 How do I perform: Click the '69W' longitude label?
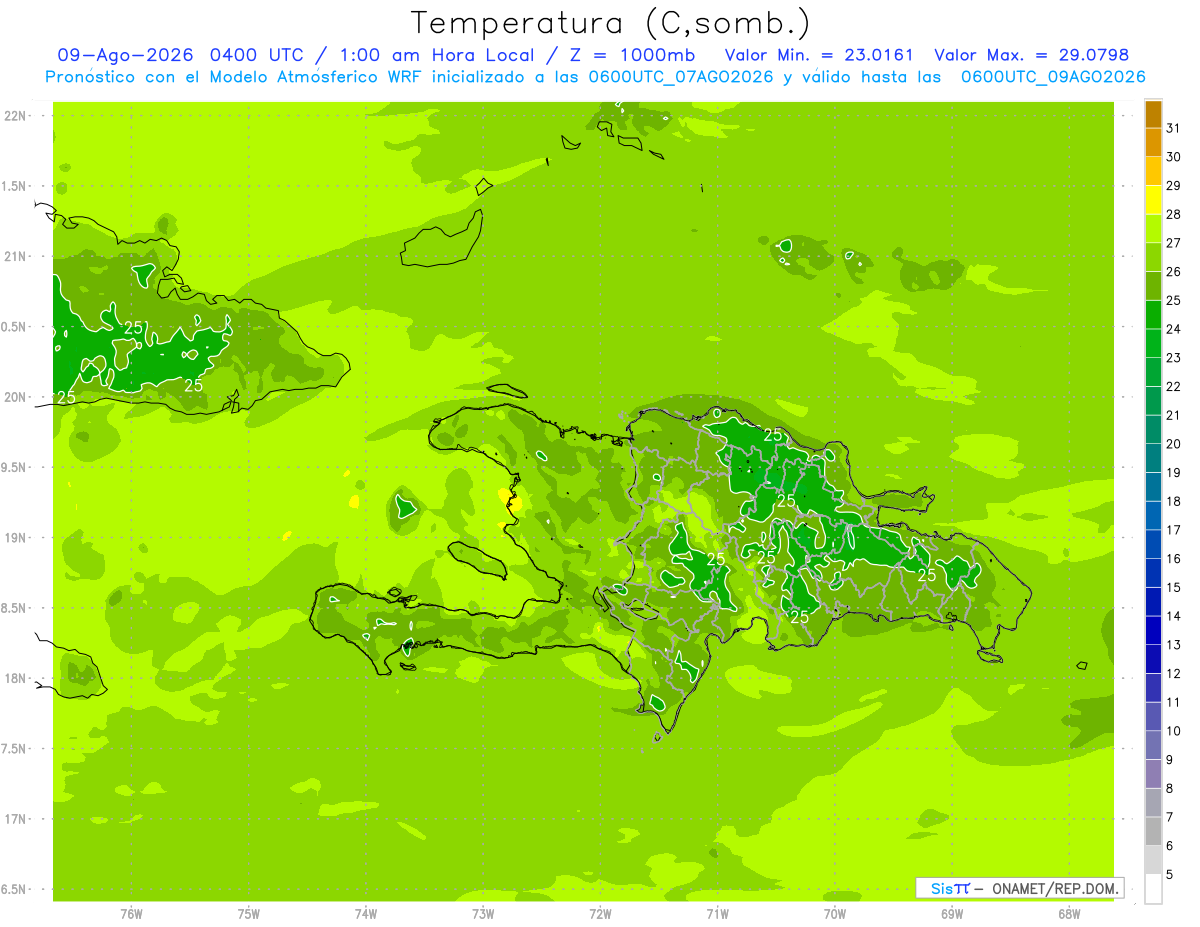(952, 914)
